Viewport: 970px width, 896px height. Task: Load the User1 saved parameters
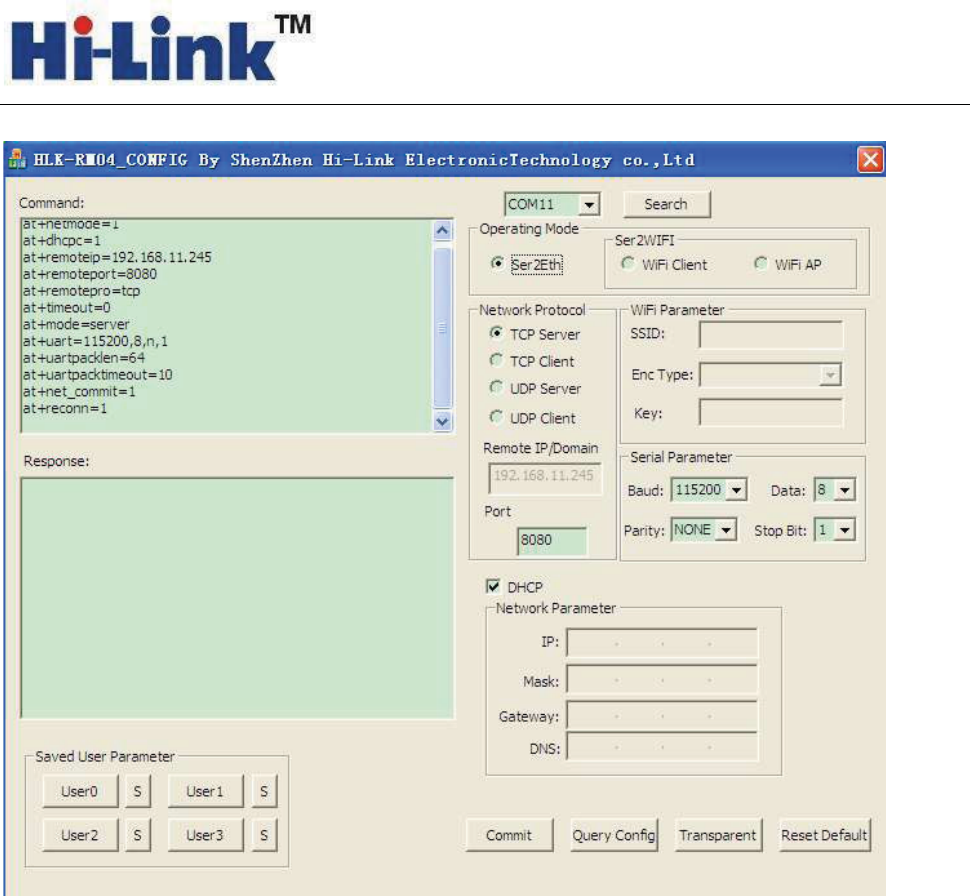coord(205,791)
